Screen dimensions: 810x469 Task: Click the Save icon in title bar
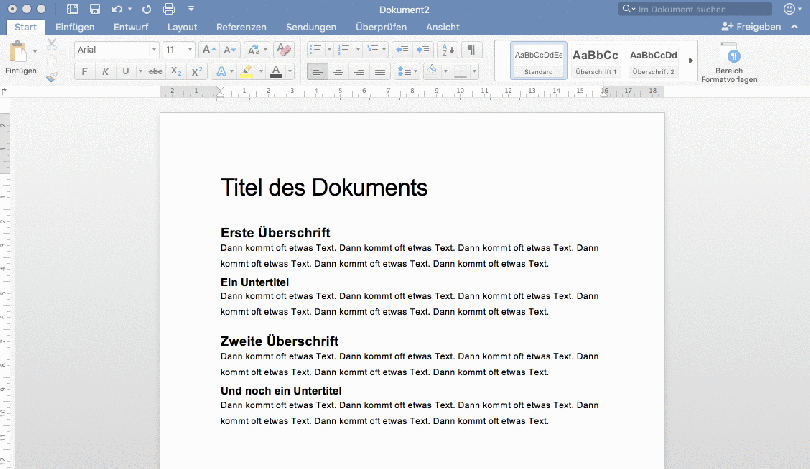click(94, 9)
